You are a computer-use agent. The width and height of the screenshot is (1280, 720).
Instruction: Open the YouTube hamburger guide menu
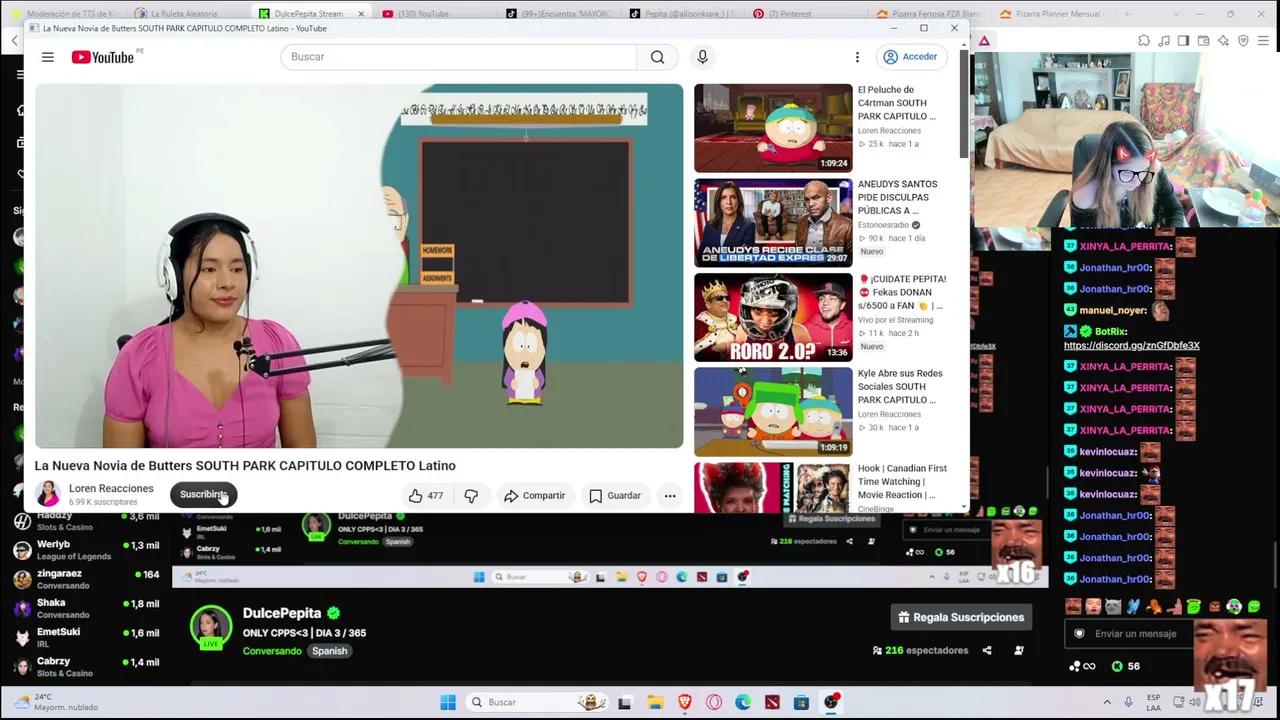[x=47, y=57]
